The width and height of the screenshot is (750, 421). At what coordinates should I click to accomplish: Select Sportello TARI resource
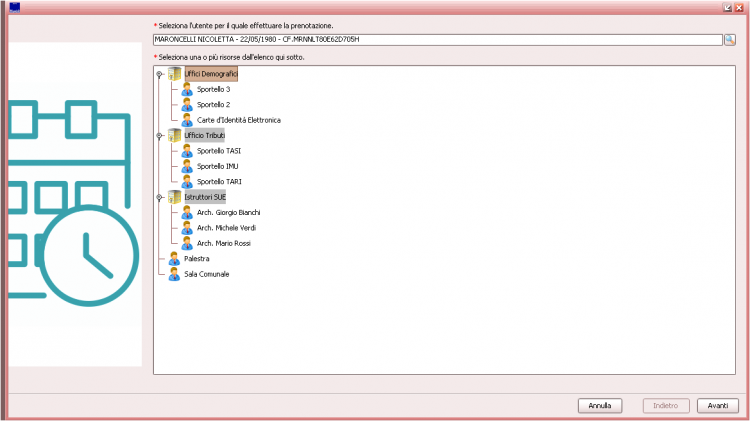[x=220, y=182]
